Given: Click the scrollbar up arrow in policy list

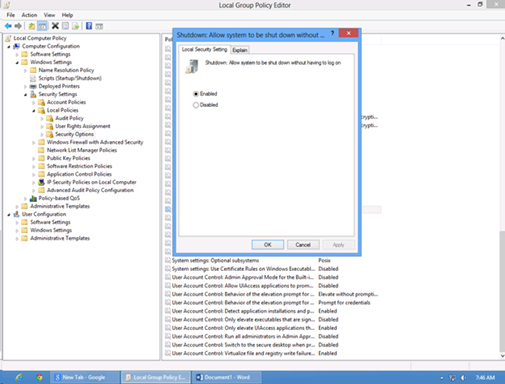Looking at the screenshot, I should [502, 39].
